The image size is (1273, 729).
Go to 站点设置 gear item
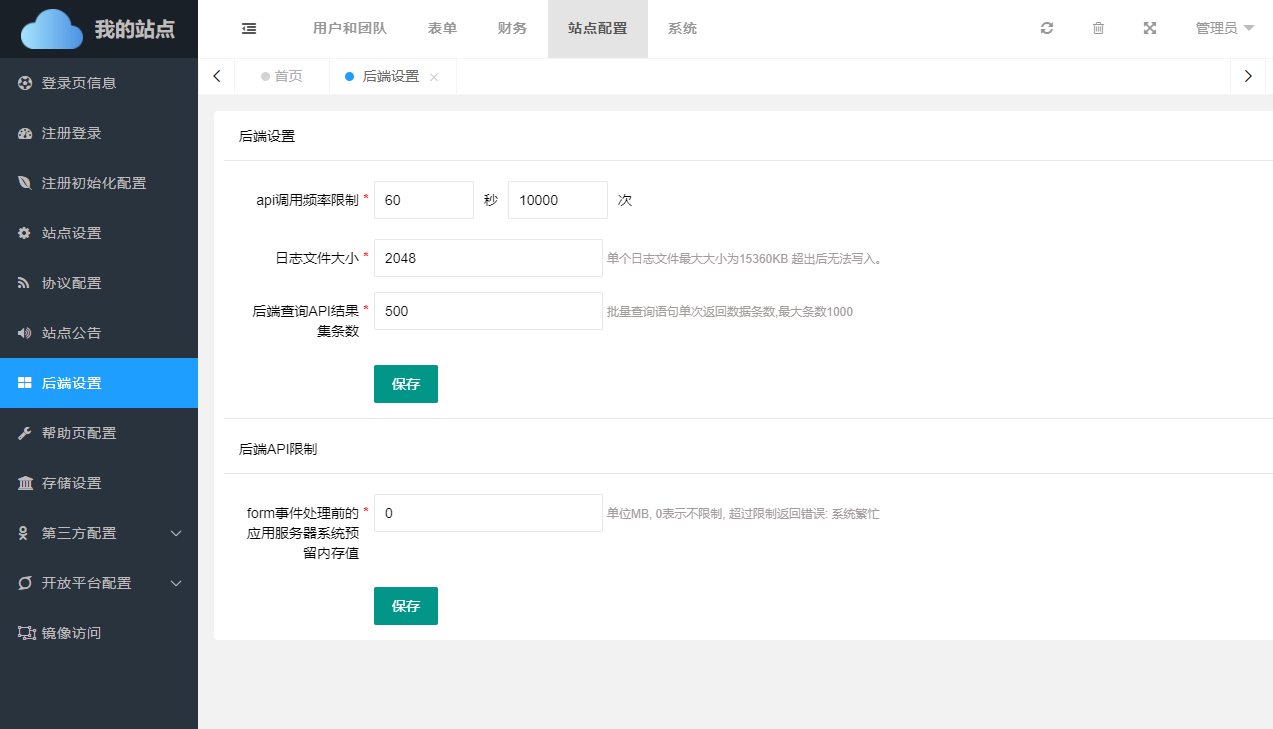[x=71, y=233]
